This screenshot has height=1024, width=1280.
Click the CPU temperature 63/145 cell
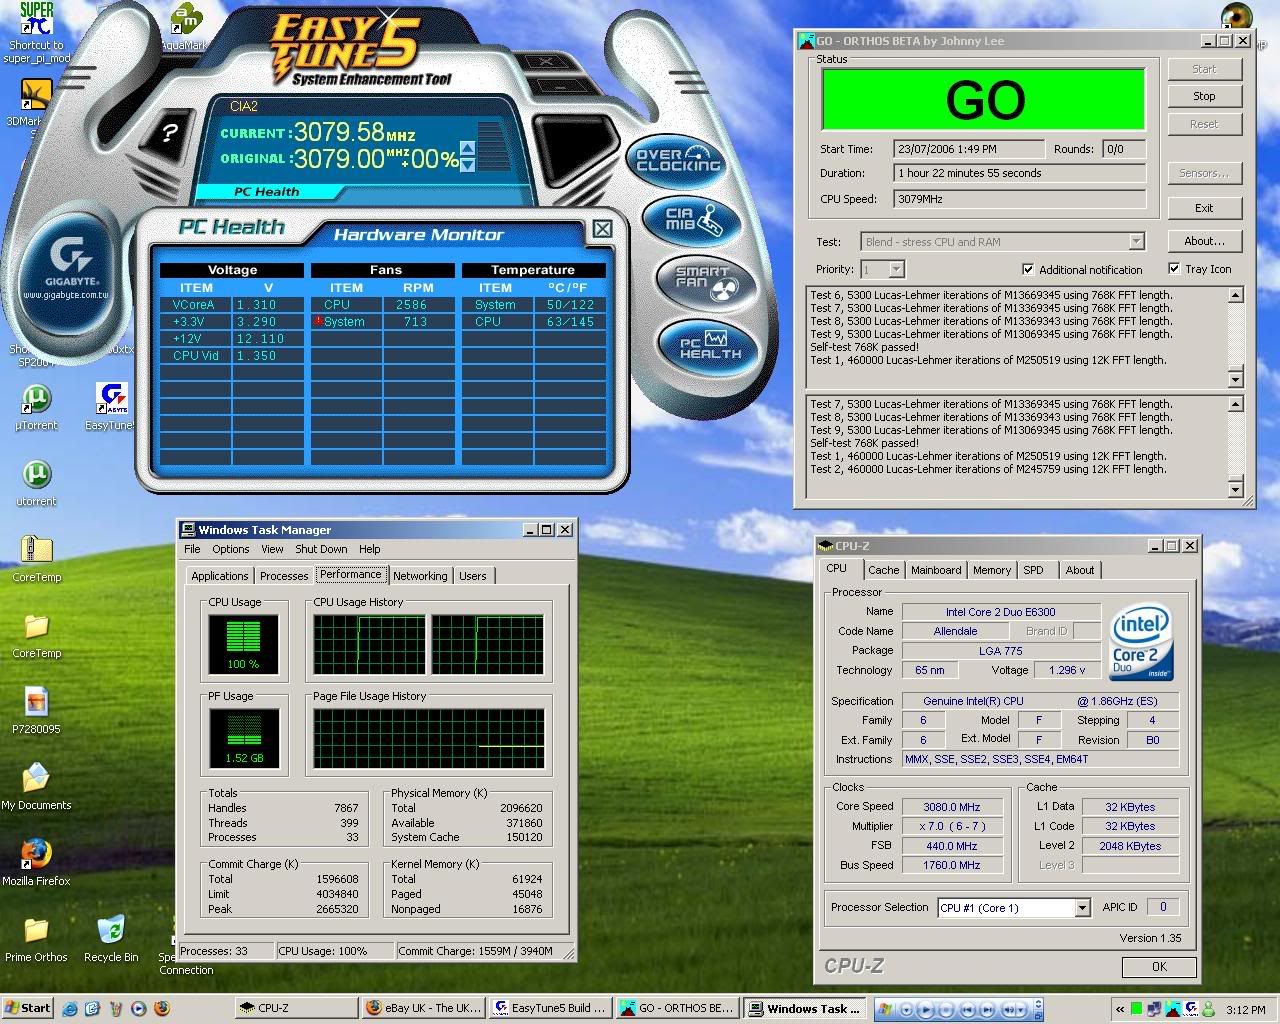pyautogui.click(x=570, y=322)
